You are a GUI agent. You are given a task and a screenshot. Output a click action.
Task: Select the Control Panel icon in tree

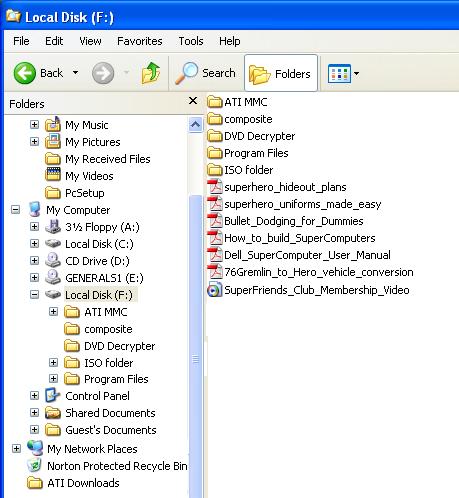tap(52, 396)
